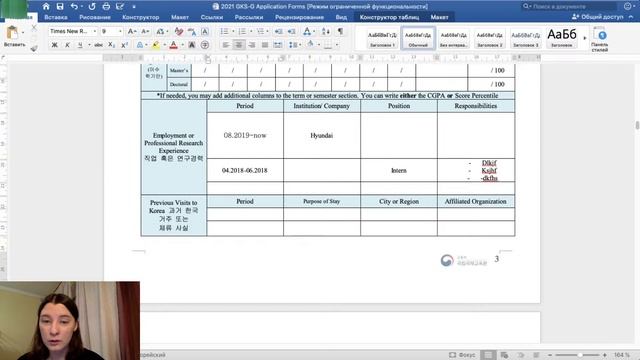Enable Focus mode in status bar
Screen dimensions: 640x360
pyautogui.click(x=462, y=355)
